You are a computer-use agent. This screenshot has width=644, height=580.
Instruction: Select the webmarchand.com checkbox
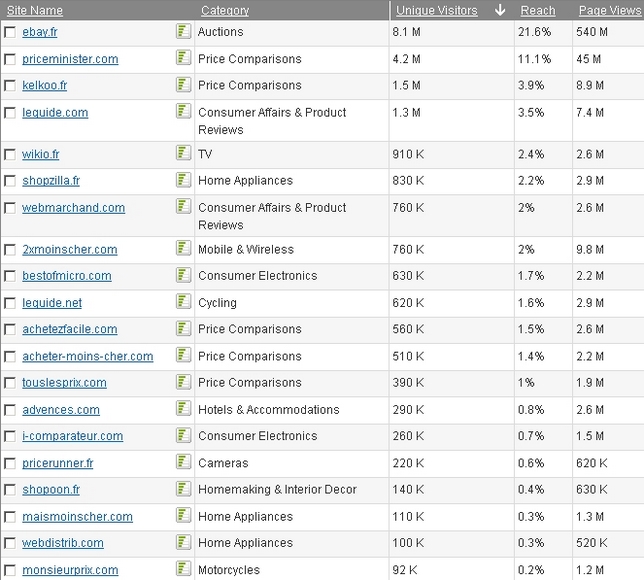(x=10, y=208)
